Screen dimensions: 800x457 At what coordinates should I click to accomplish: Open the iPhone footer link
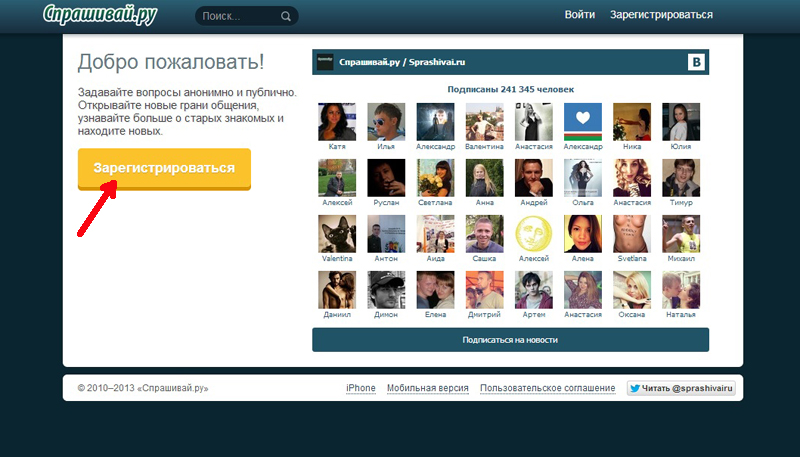(360, 388)
